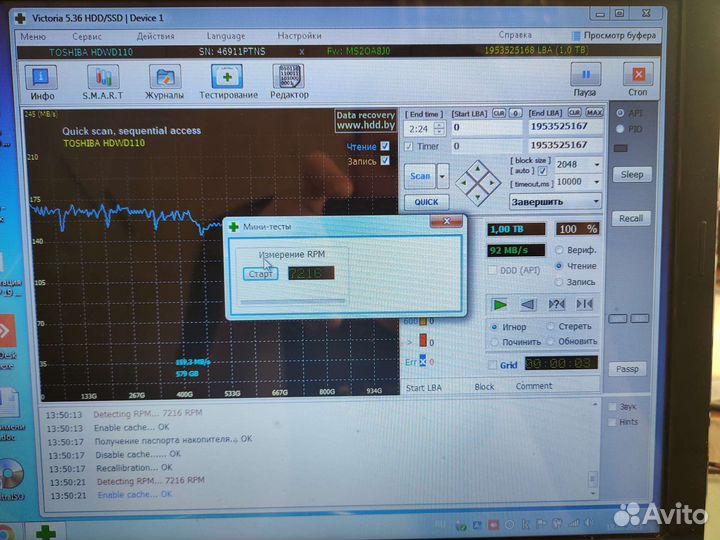Select the Починить radio option
The height and width of the screenshot is (540, 720).
point(495,342)
